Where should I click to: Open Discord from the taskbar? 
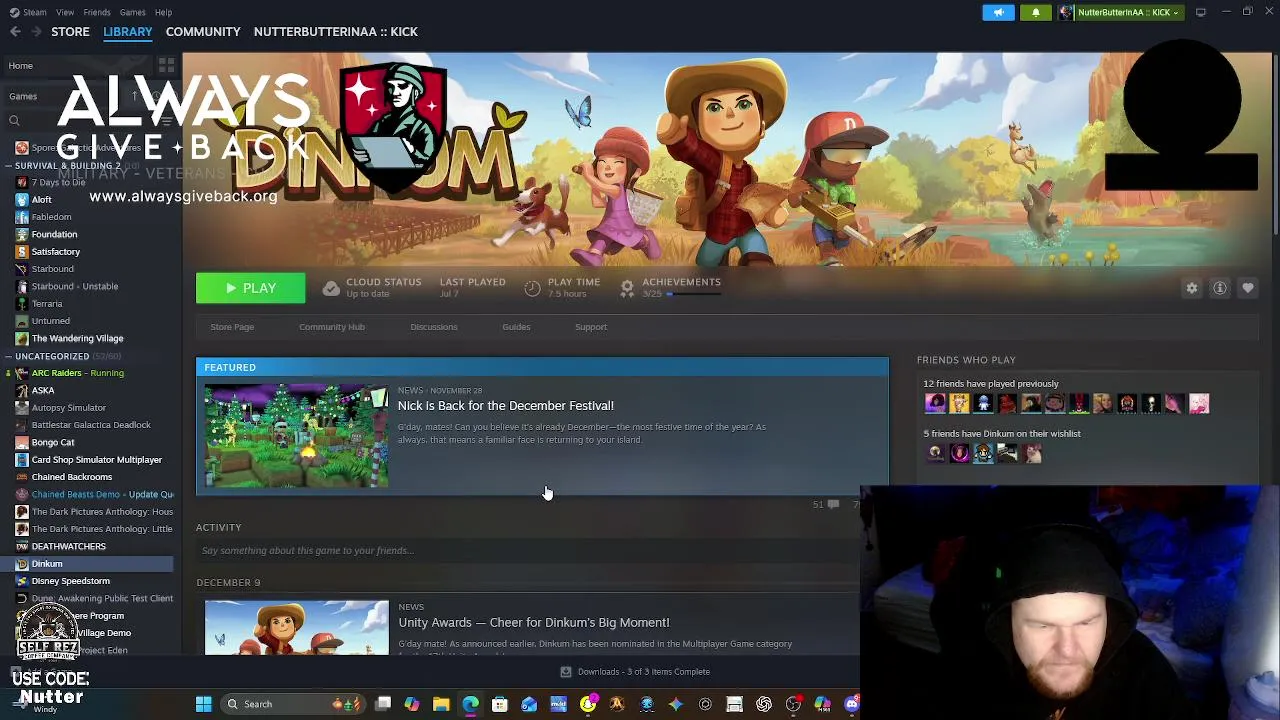(x=851, y=704)
